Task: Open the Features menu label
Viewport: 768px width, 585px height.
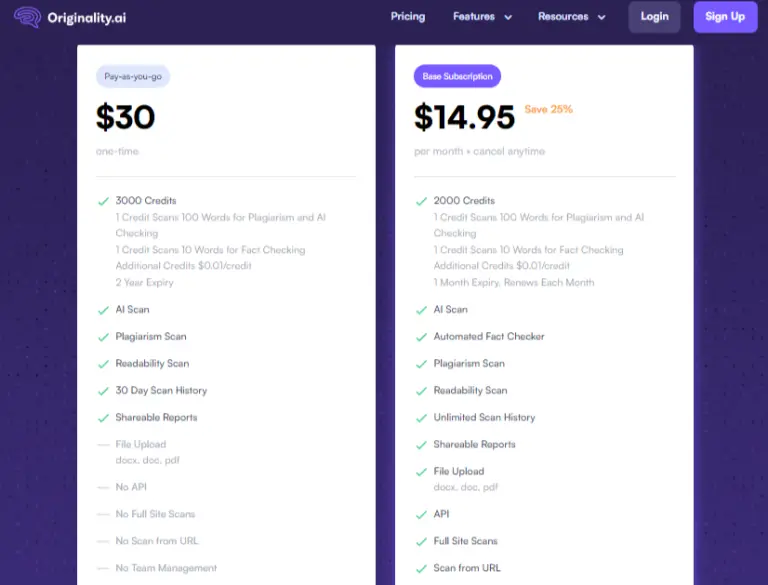Action: point(474,17)
